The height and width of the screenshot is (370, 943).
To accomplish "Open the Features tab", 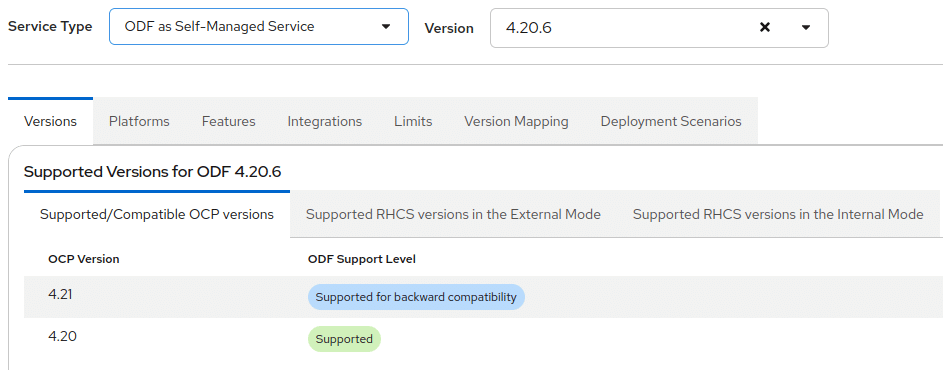I will point(229,122).
